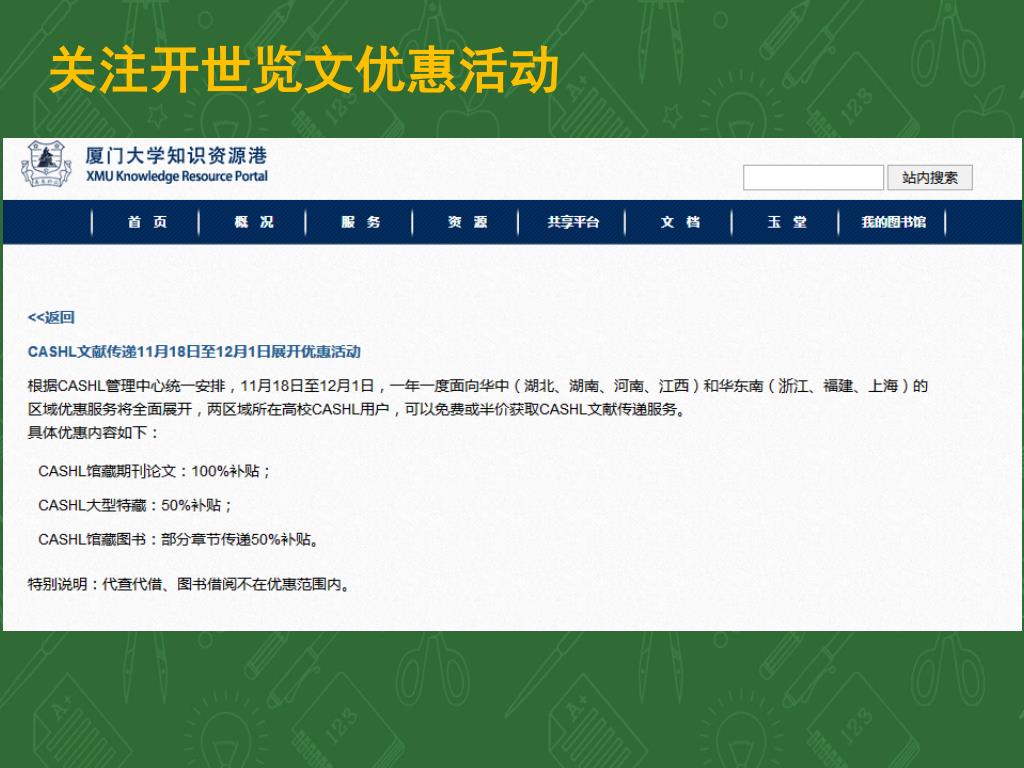
Task: Click the line CASHL大型特藏：50%补贴
Action: pos(135,505)
